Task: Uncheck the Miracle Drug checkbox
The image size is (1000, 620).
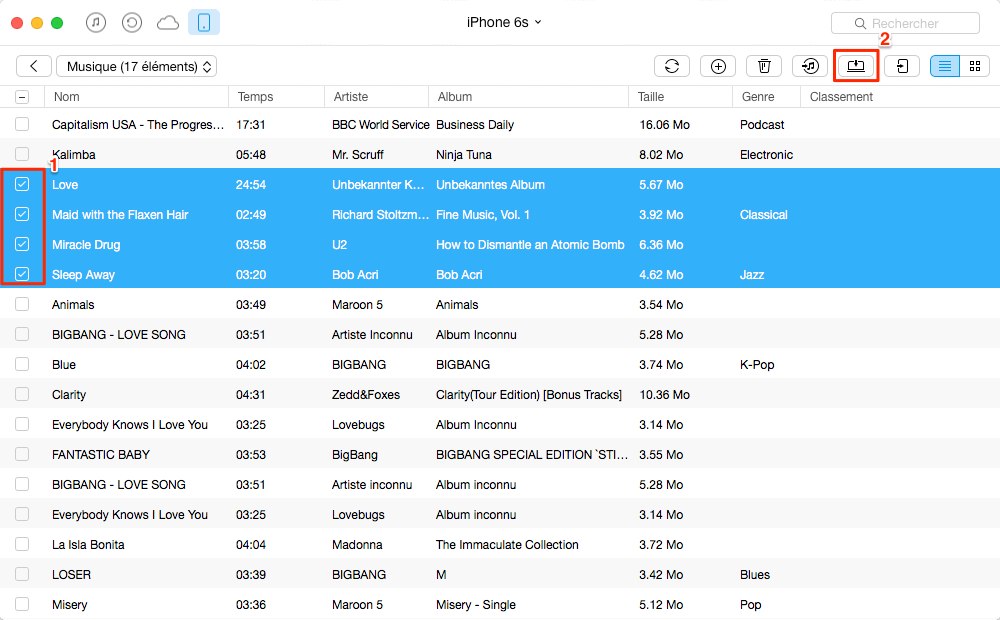Action: pos(22,244)
